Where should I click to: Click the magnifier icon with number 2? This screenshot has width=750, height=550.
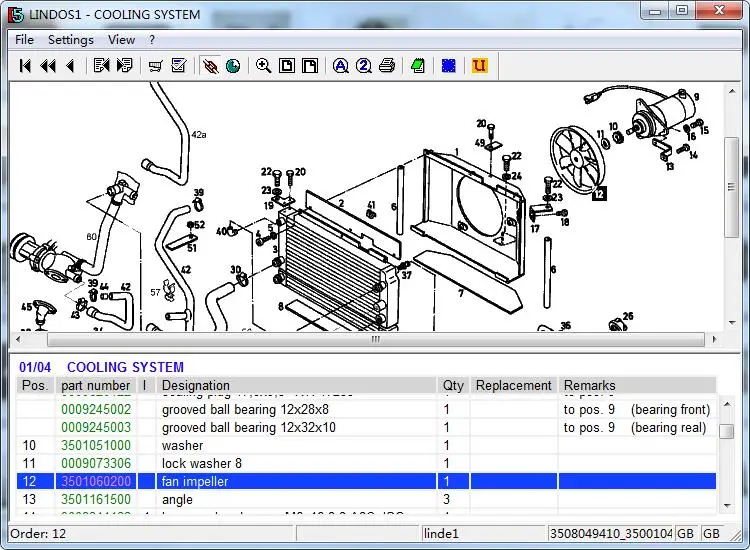[x=364, y=66]
